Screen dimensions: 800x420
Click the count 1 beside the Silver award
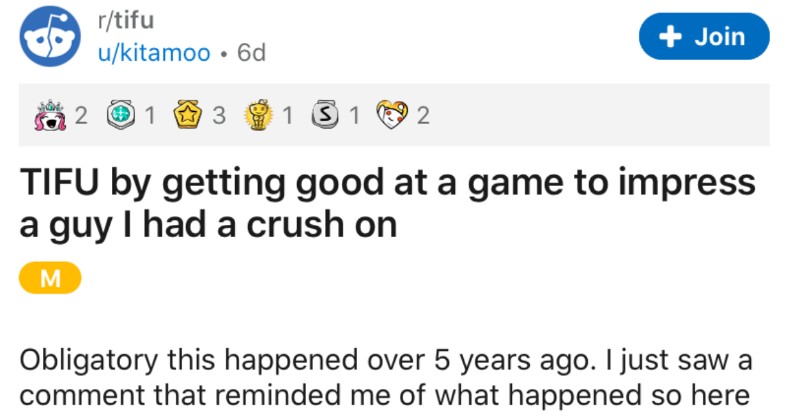tap(355, 117)
